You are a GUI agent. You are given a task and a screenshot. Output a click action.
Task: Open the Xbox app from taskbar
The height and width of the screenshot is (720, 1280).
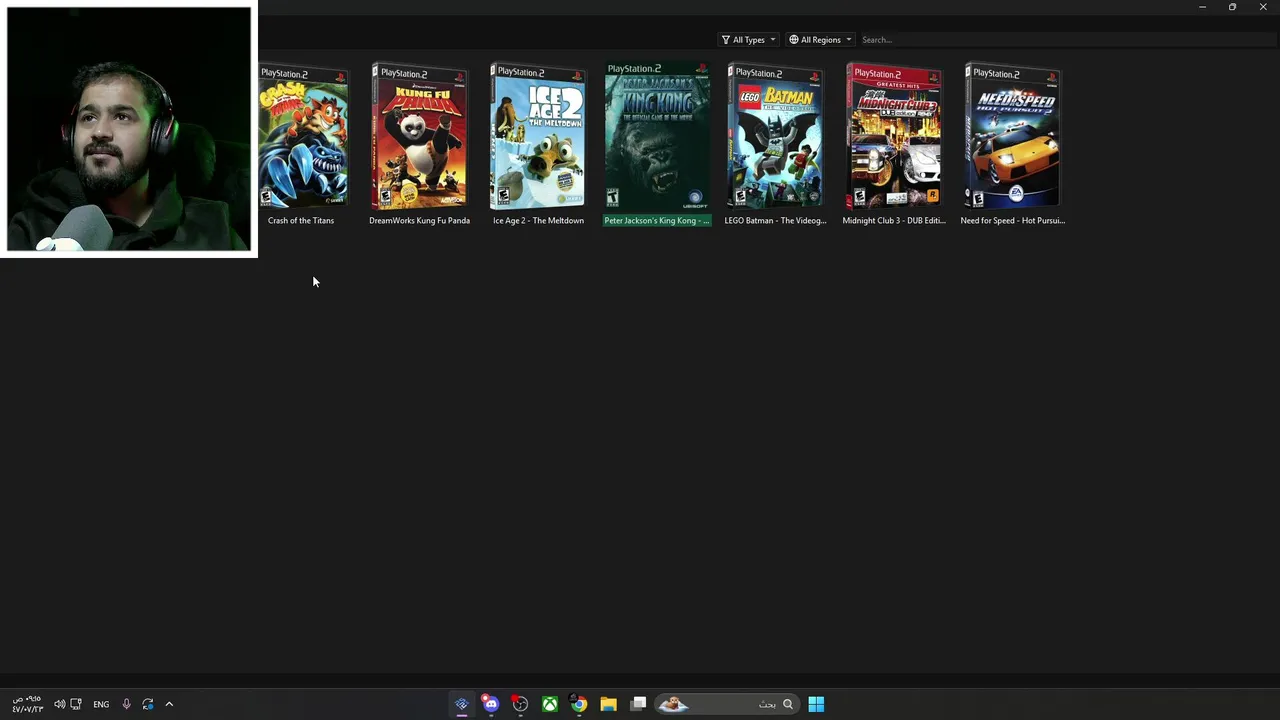click(x=550, y=704)
